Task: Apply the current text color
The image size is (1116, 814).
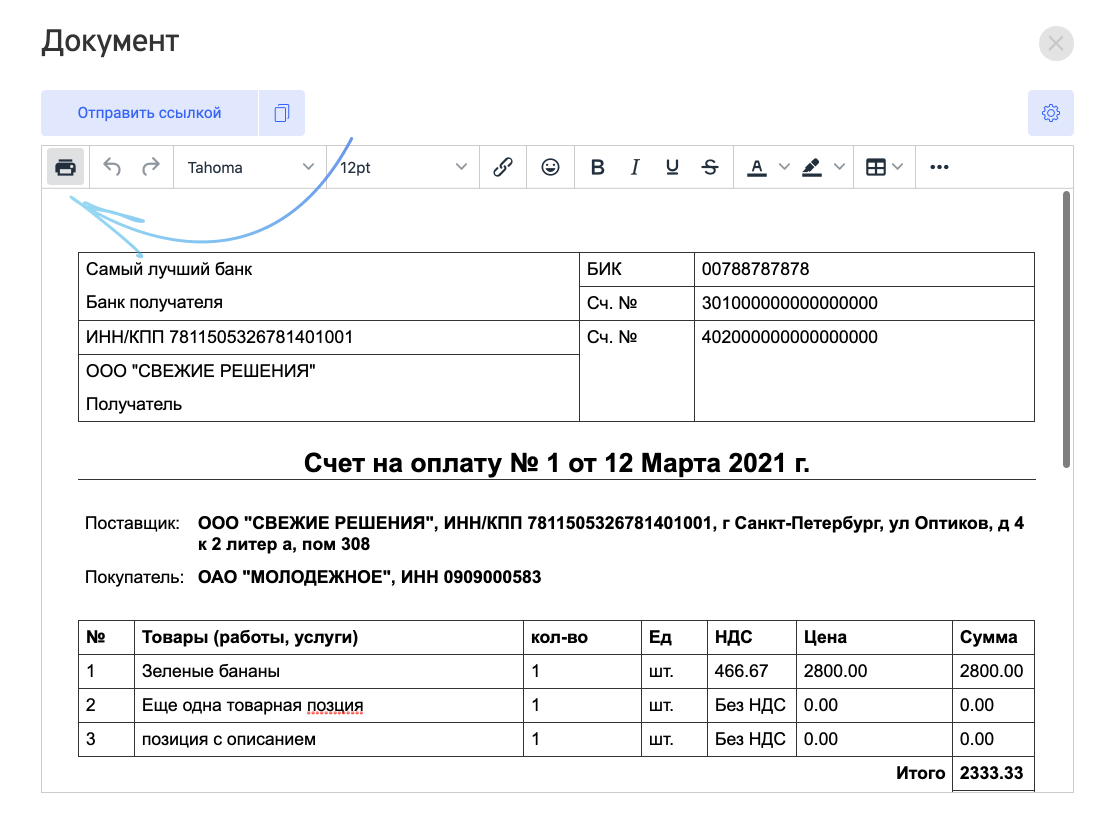Action: coord(757,167)
